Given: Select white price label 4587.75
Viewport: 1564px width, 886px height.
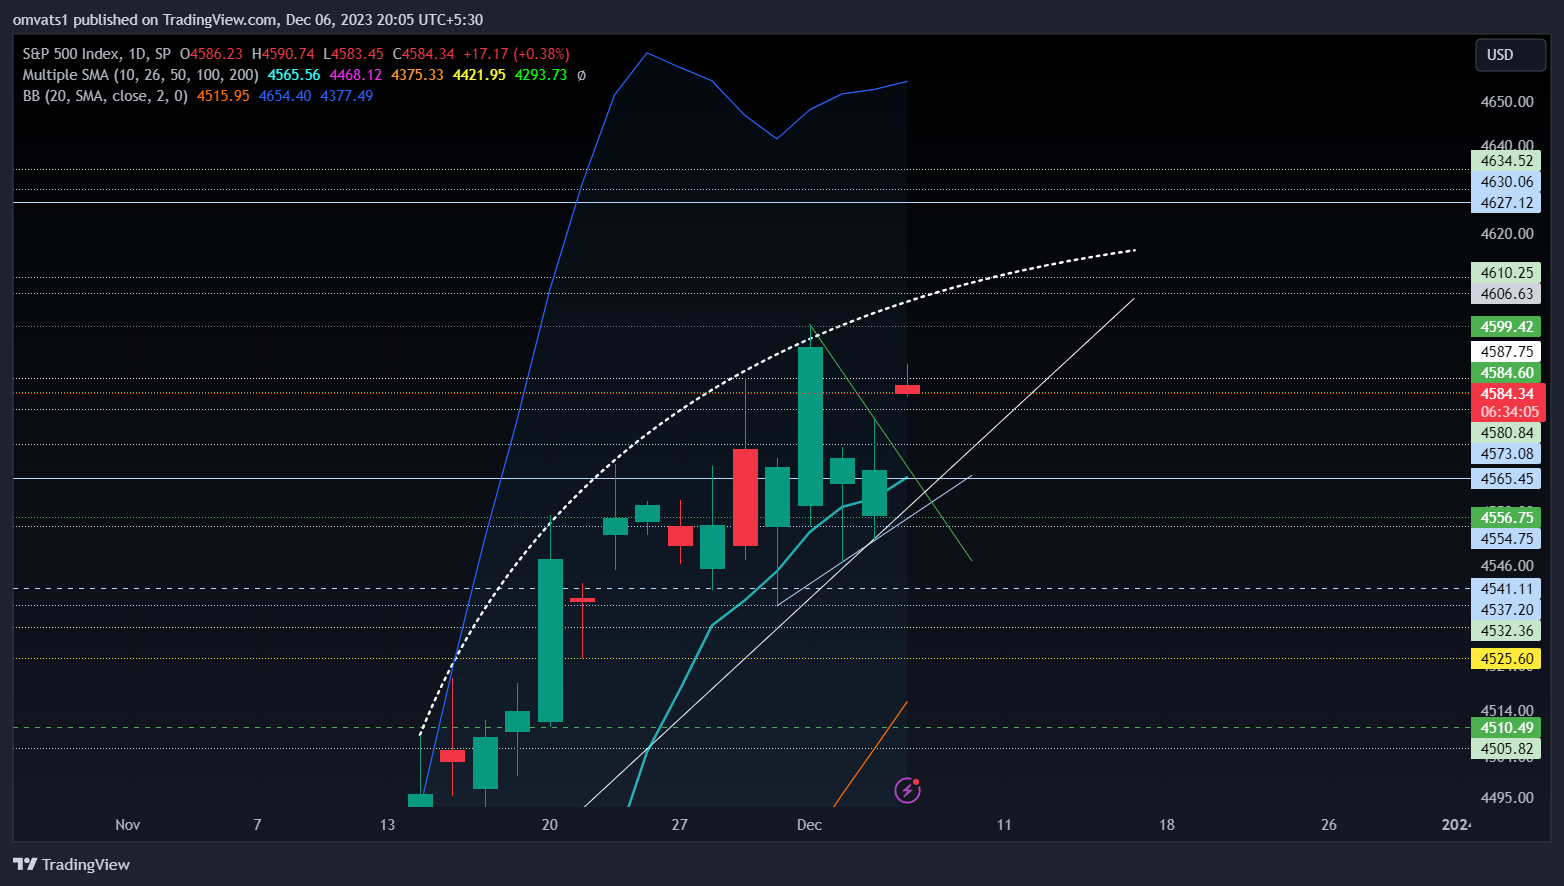Looking at the screenshot, I should pos(1506,352).
